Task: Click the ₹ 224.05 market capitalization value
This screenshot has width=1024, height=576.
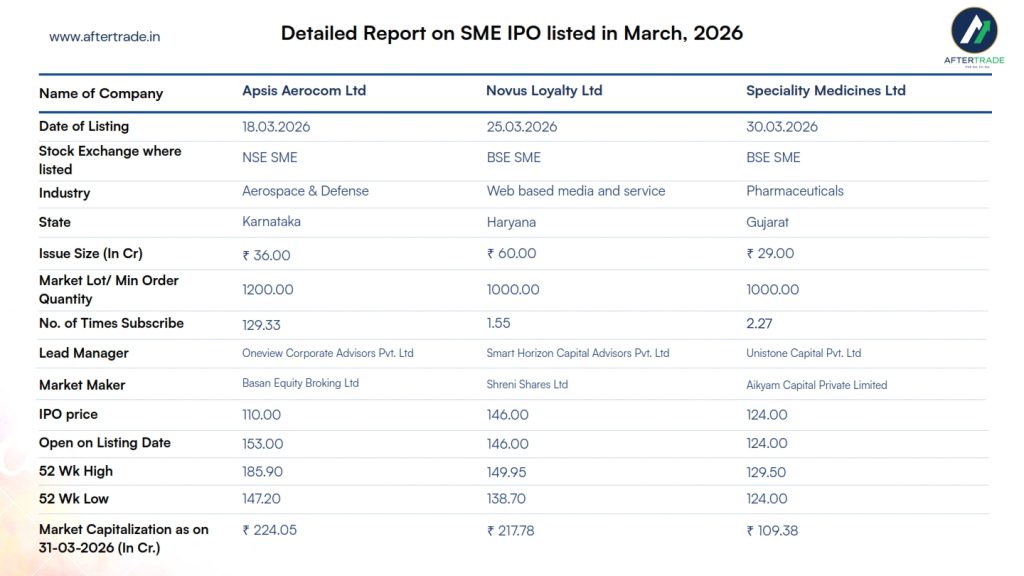Action: [x=269, y=531]
